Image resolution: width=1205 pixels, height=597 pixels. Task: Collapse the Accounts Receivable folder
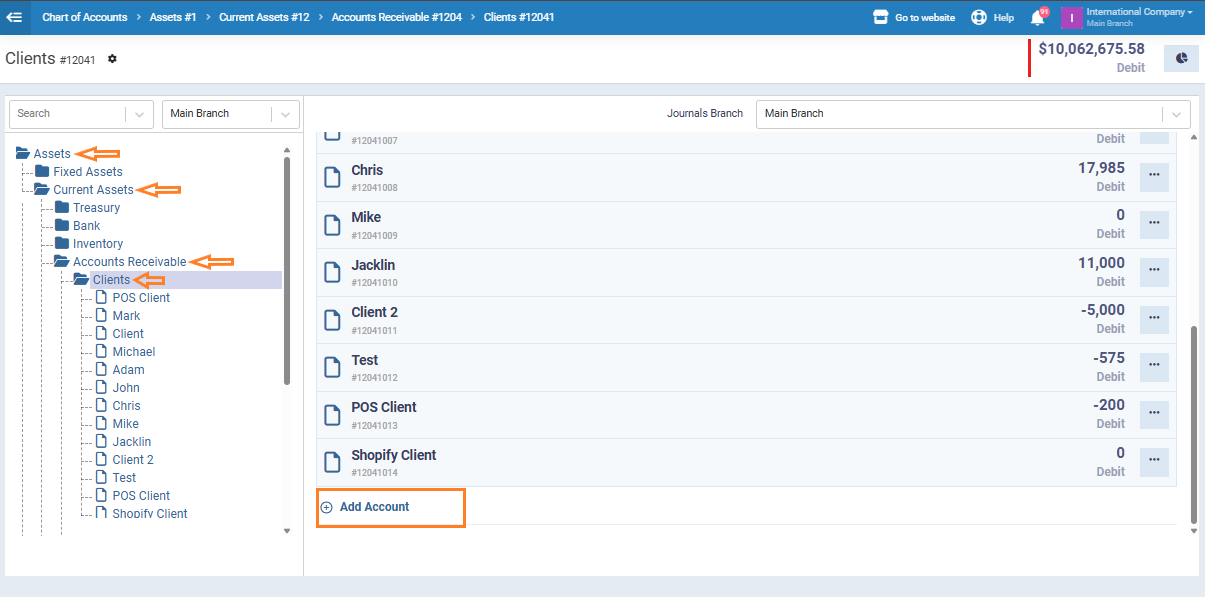[x=62, y=262]
